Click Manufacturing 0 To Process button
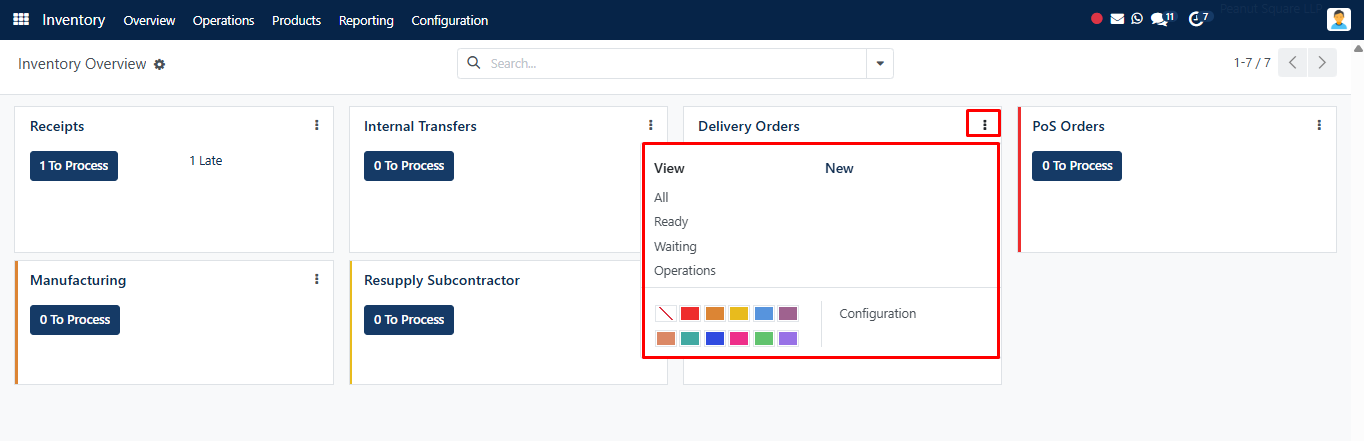 (75, 320)
